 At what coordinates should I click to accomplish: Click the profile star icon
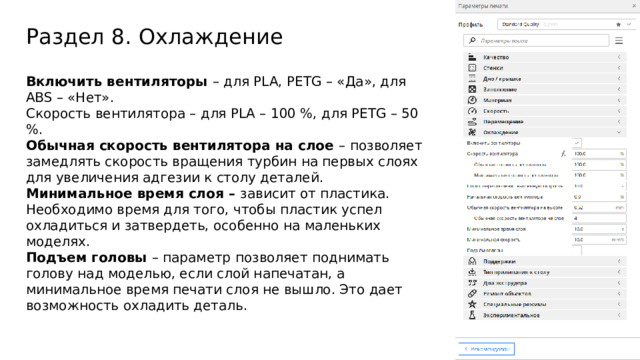point(618,24)
